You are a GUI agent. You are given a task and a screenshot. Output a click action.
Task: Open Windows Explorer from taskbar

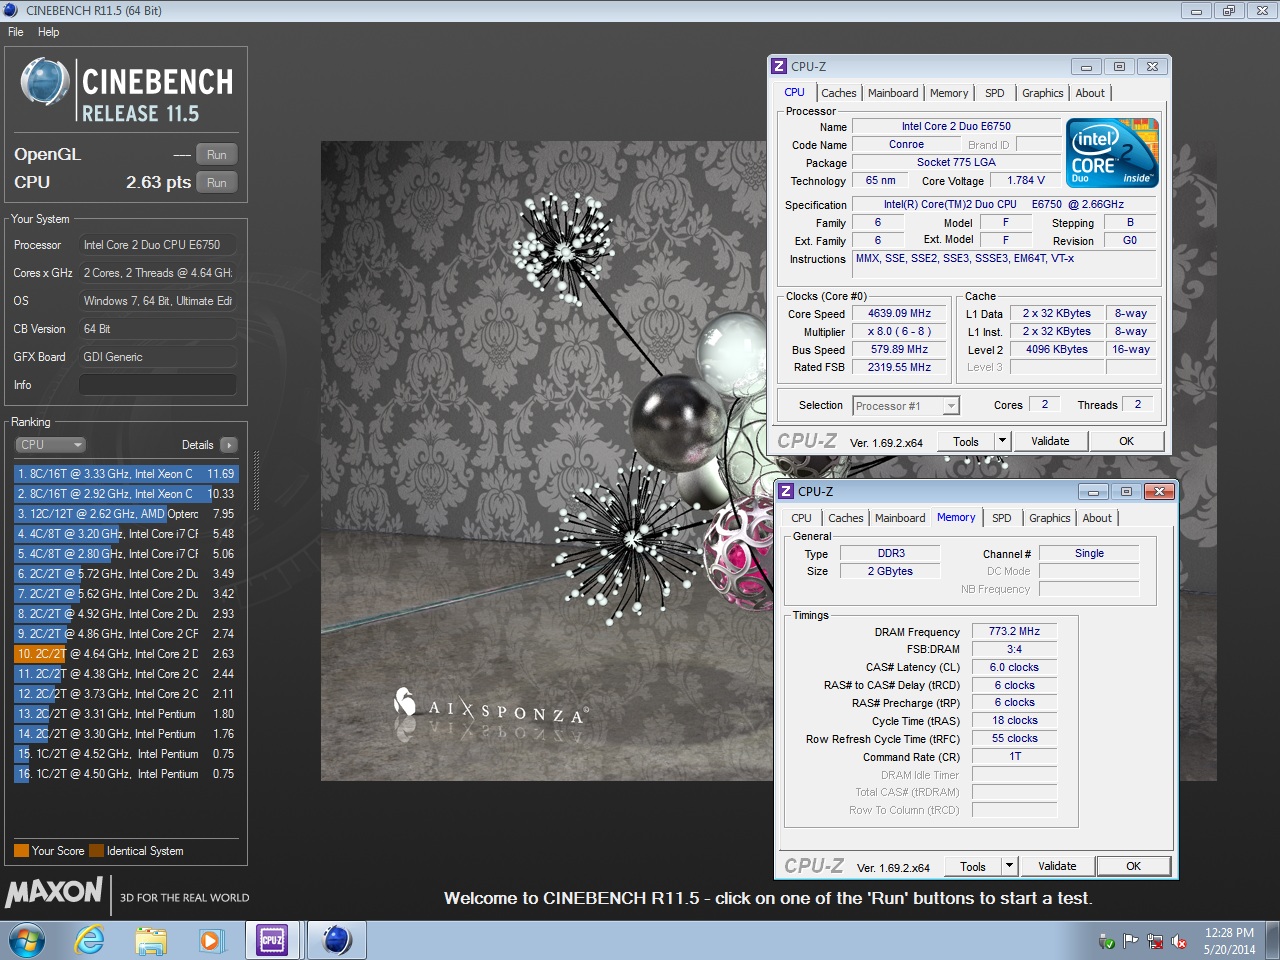point(151,941)
